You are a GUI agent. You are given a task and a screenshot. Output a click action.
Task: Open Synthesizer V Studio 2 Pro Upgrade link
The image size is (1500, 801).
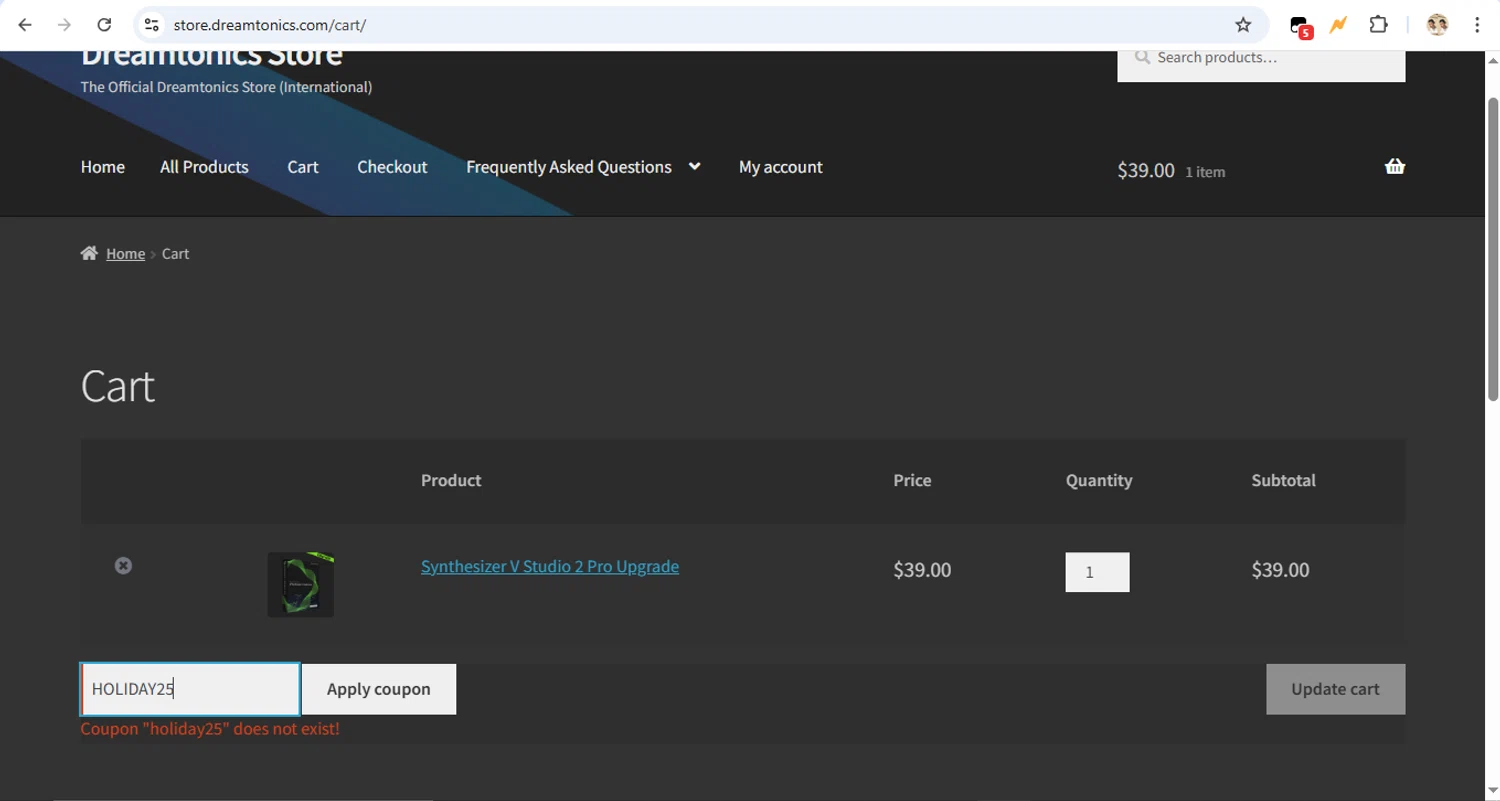(550, 566)
